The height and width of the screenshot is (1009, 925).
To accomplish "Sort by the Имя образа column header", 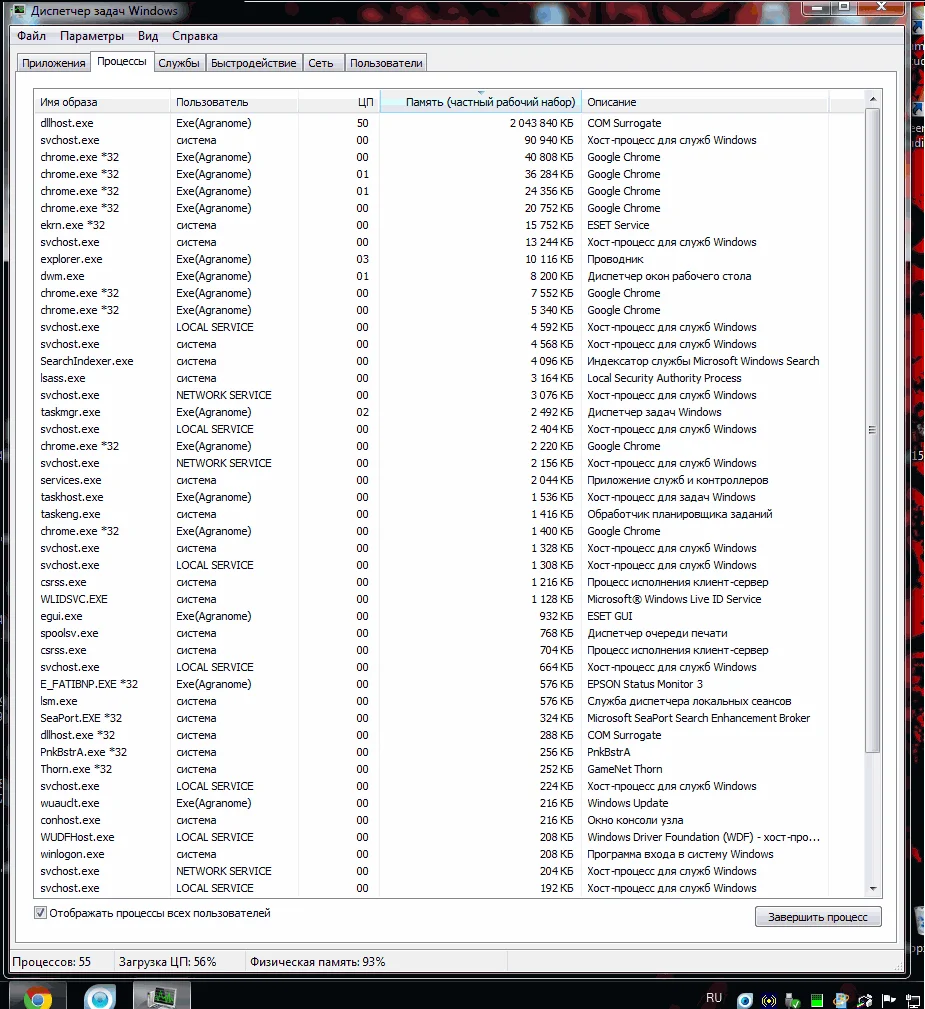I will click(102, 102).
